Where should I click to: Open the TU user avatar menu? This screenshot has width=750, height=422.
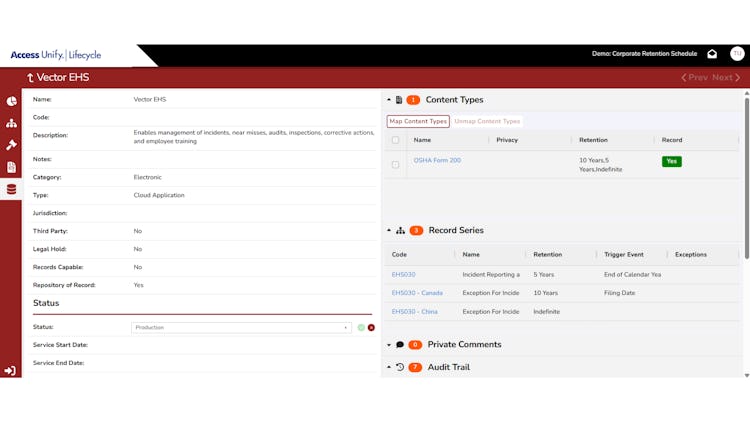[x=737, y=54]
